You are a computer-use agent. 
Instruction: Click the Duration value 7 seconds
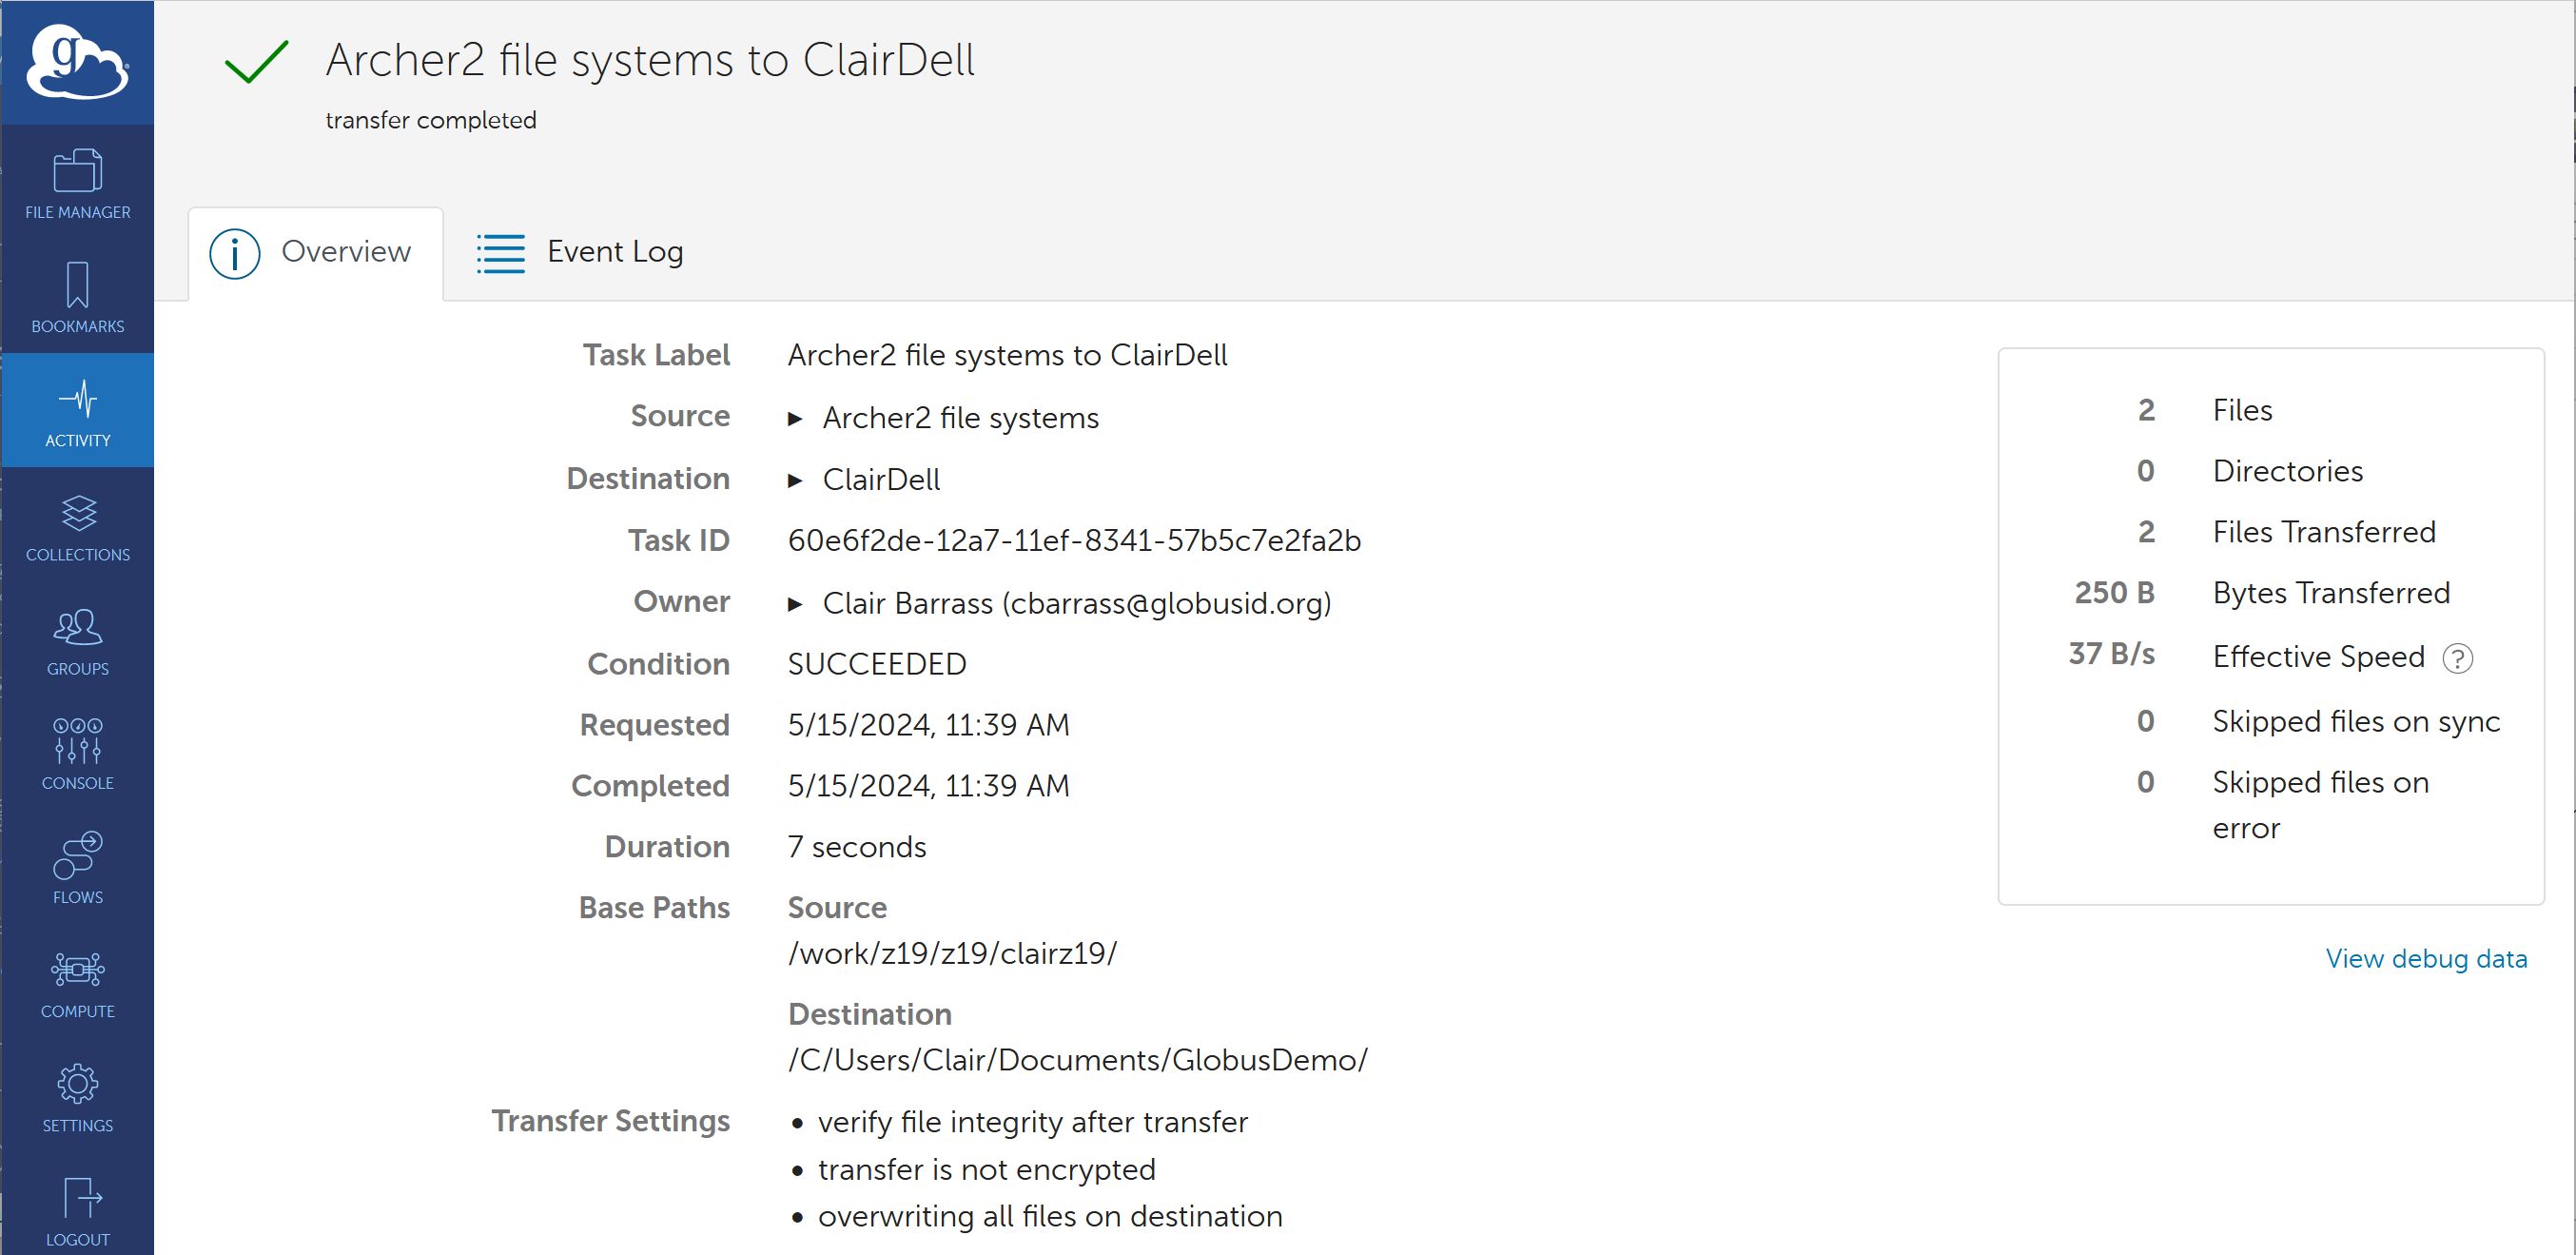pos(857,847)
